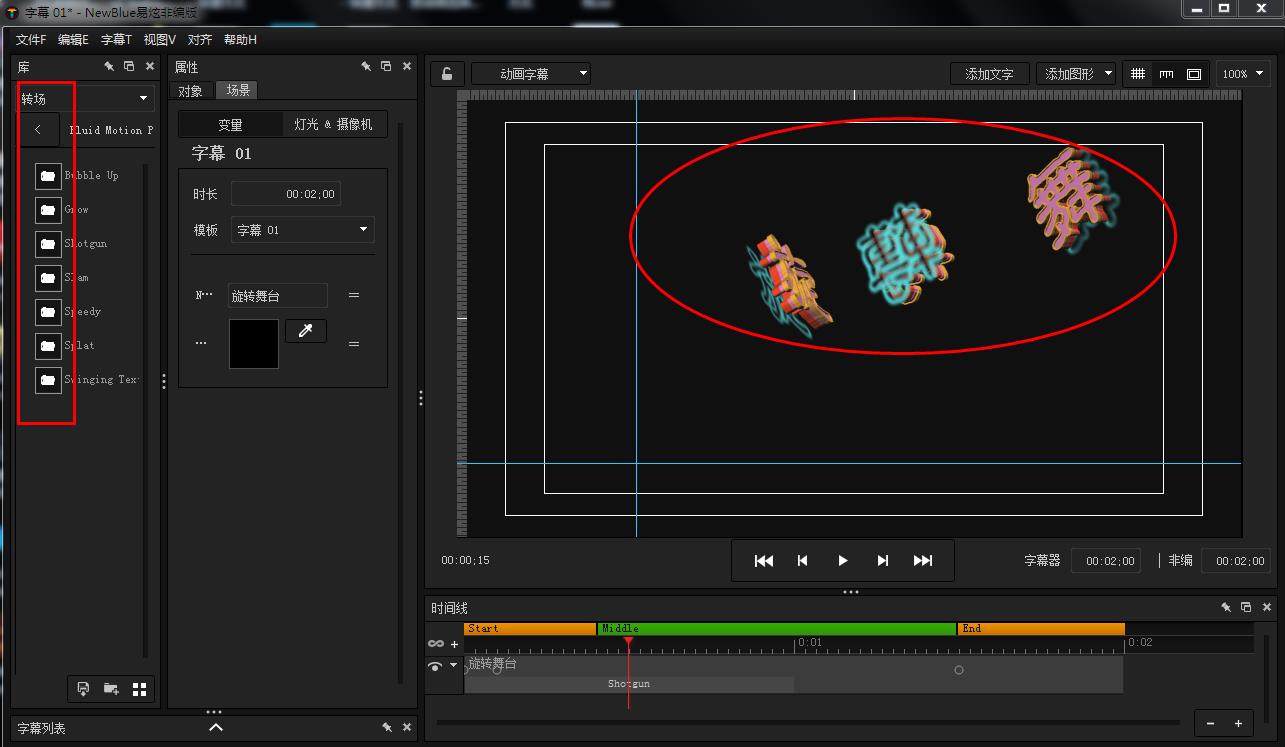Open the 模板 template dropdown
Image resolution: width=1285 pixels, height=747 pixels.
pyautogui.click(x=303, y=230)
